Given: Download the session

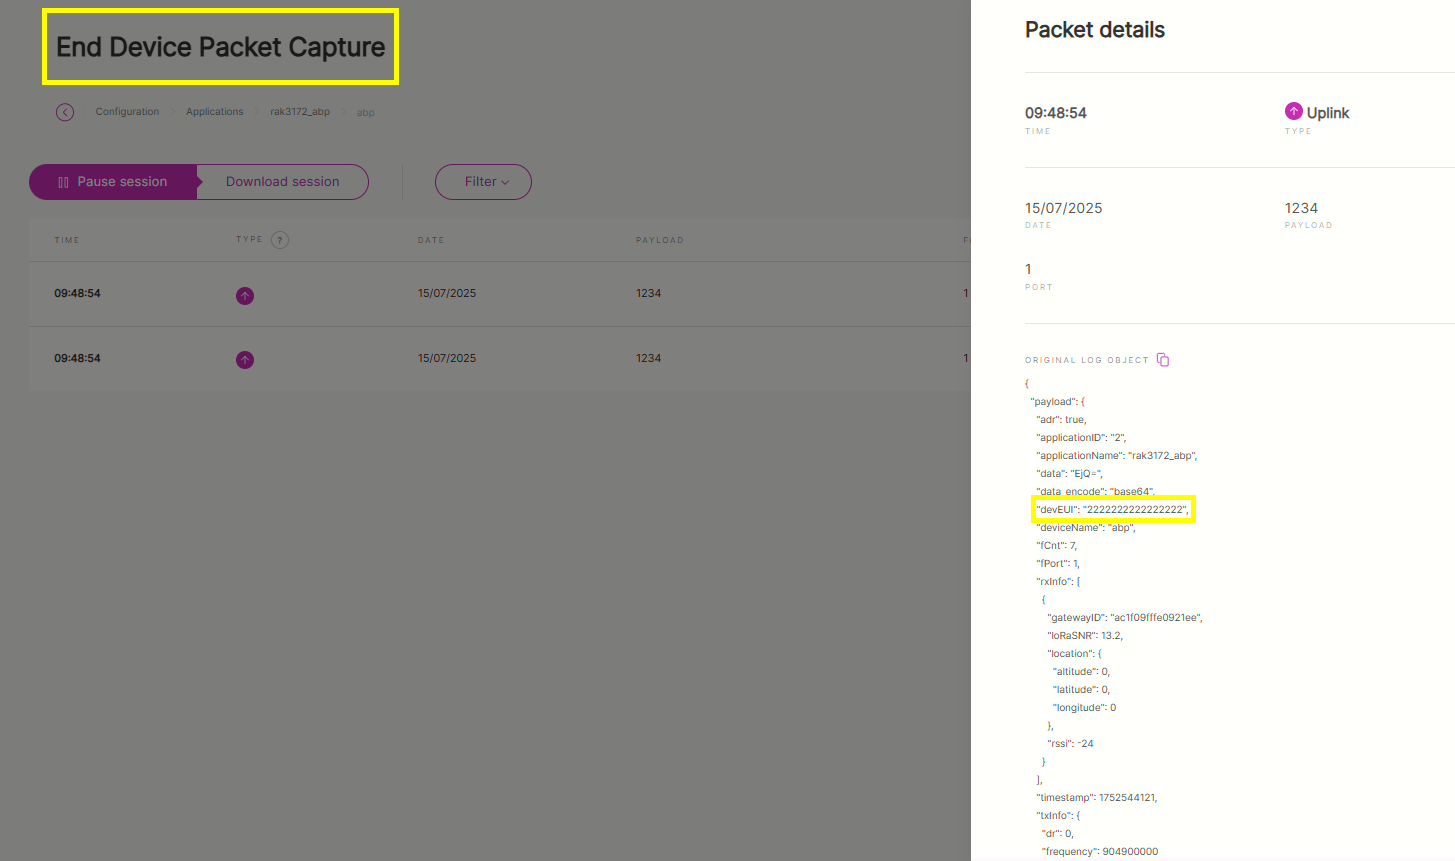Looking at the screenshot, I should [x=282, y=182].
